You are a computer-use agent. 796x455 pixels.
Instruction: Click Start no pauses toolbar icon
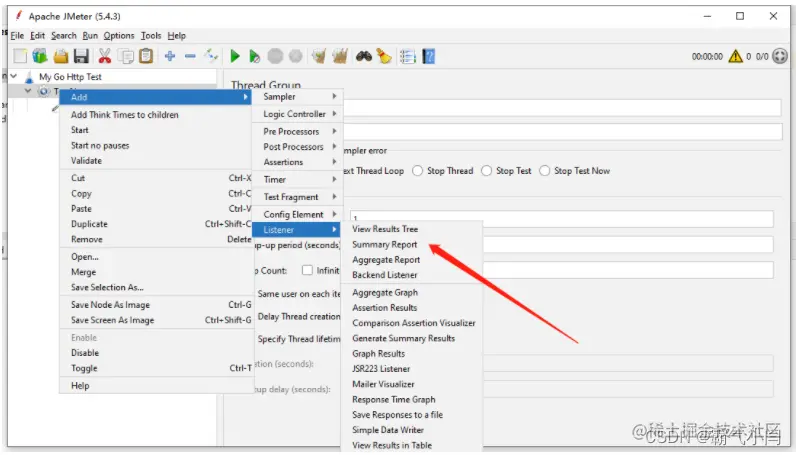pos(254,56)
